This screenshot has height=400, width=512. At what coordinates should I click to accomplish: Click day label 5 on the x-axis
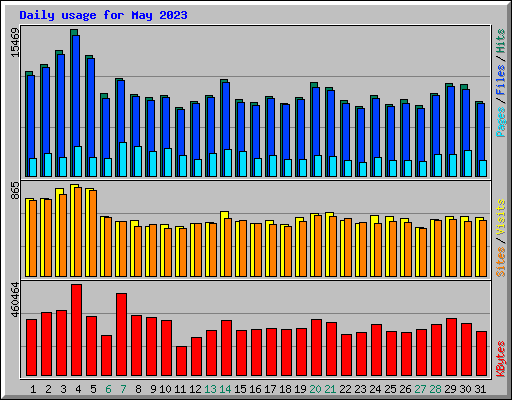93,389
